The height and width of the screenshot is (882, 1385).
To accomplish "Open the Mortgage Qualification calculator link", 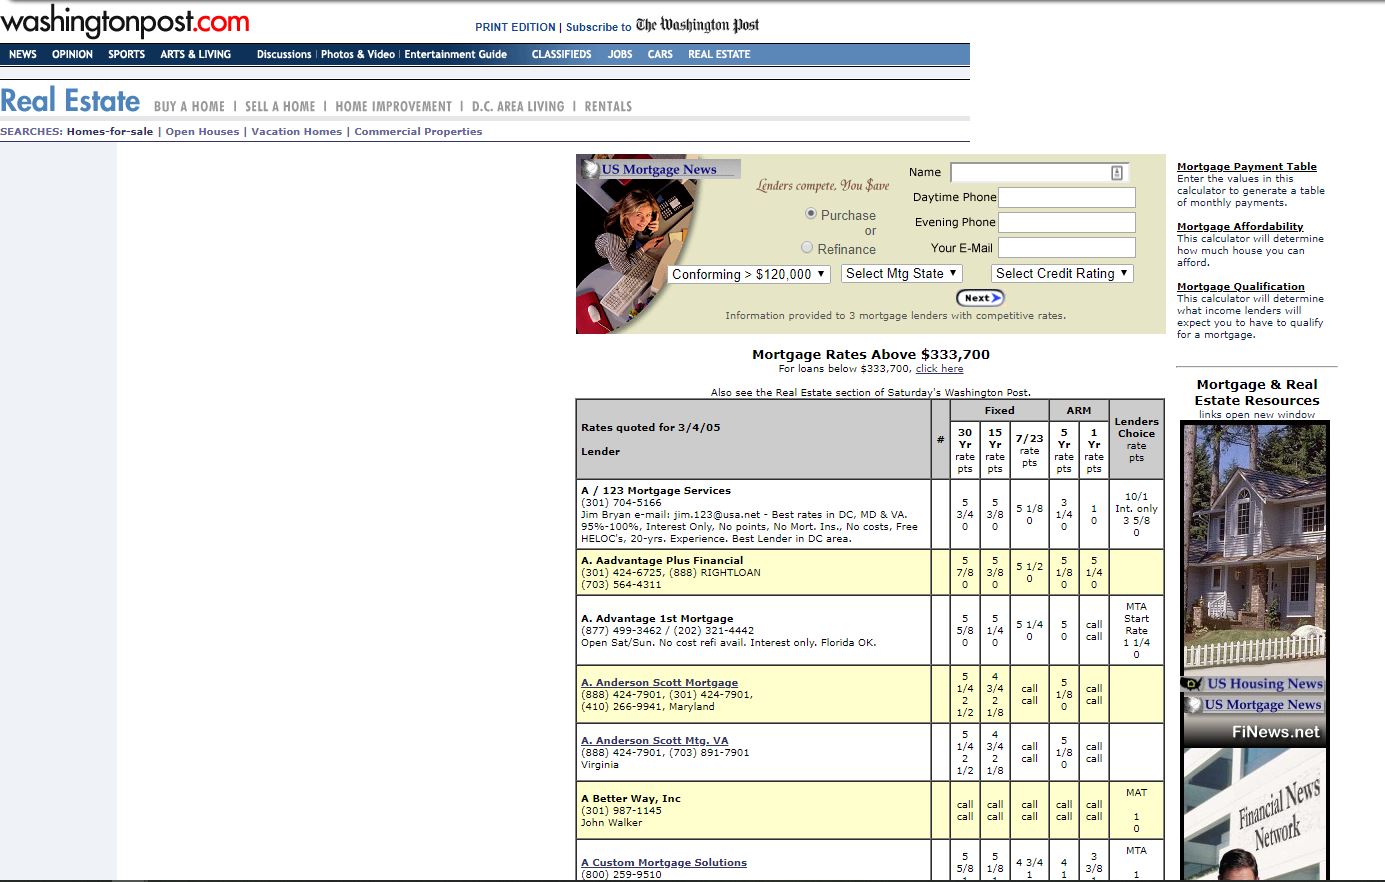I will [1240, 286].
